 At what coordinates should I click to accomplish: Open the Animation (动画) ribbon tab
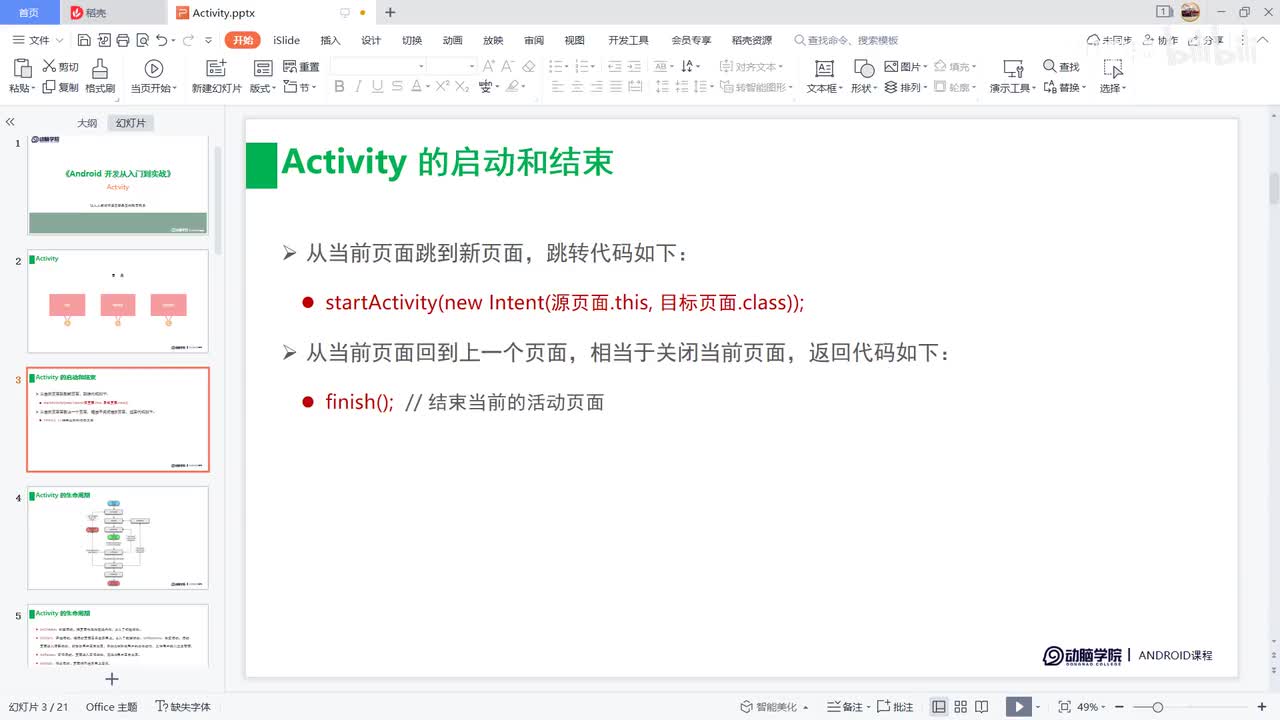pyautogui.click(x=453, y=40)
